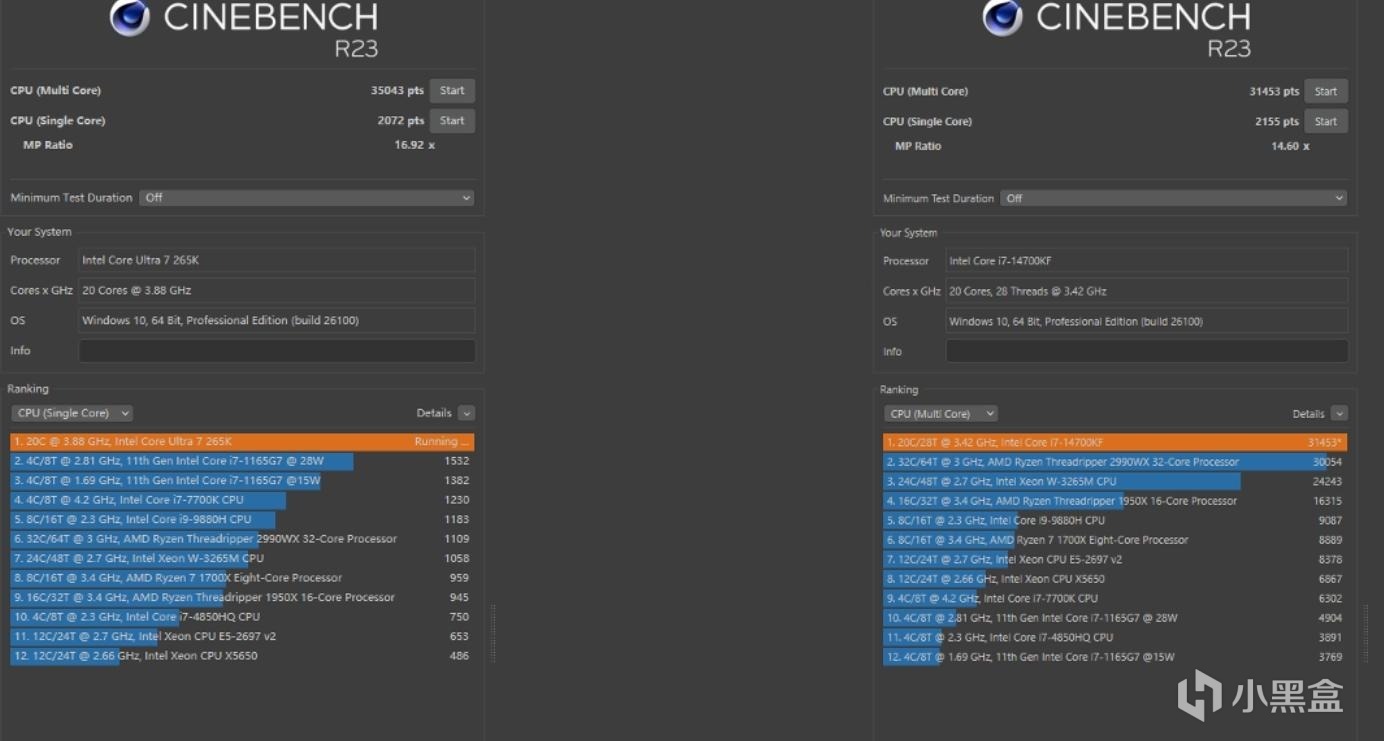The height and width of the screenshot is (741, 1384).
Task: Select i9-9880H row in Multi Core ranking
Action: 1115,520
